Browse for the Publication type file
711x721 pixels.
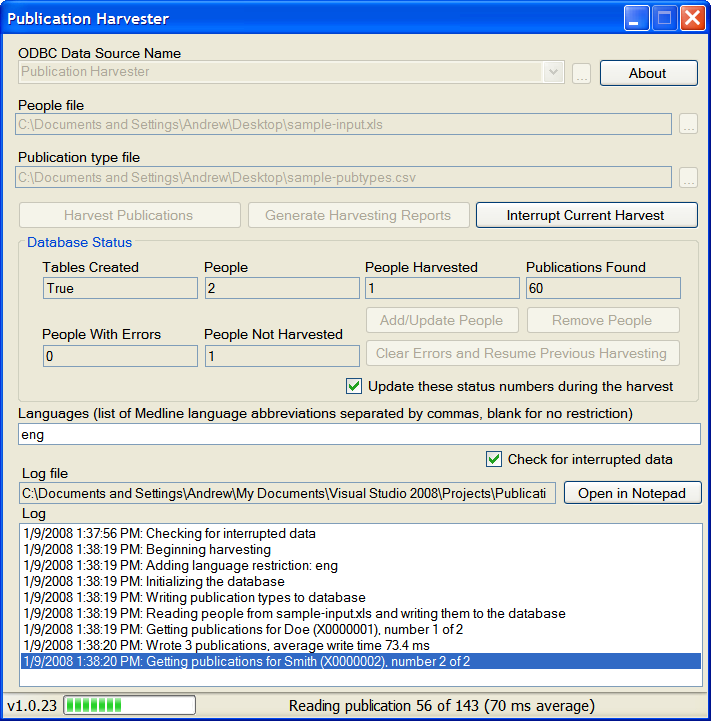688,177
